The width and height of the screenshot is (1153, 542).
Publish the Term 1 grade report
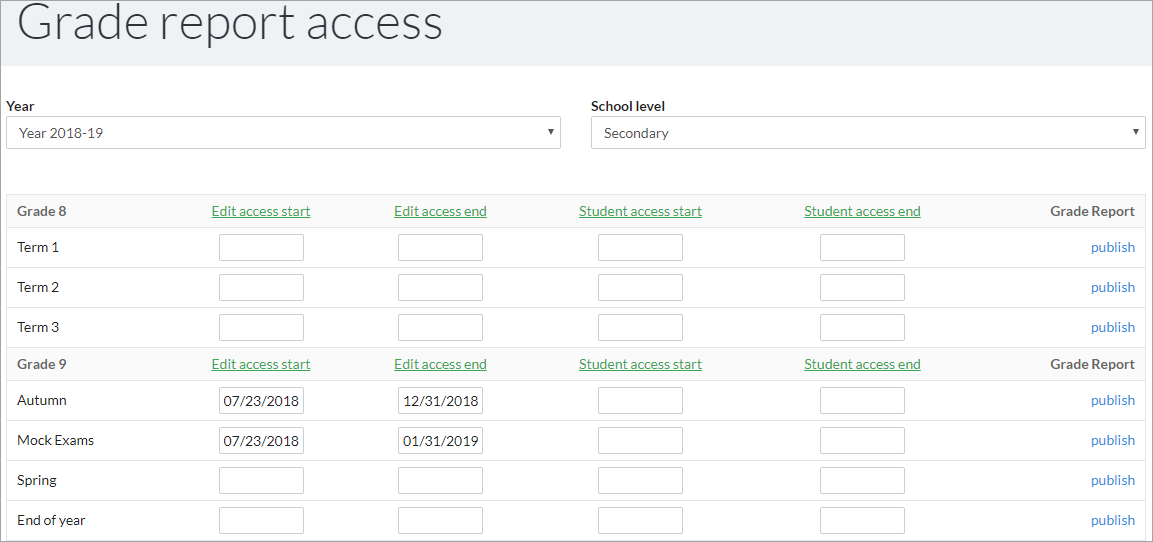click(1113, 248)
